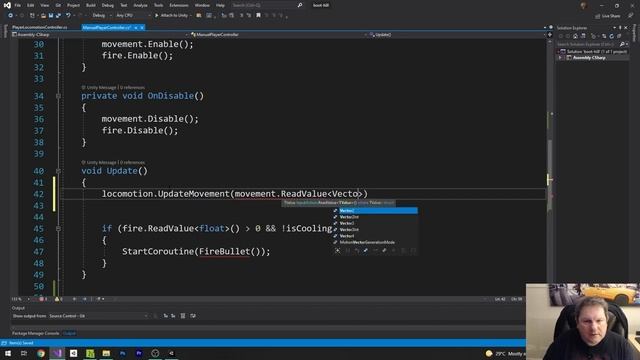Close the ManualPlayerController.cs tab
640x360 pixels.
142,27
